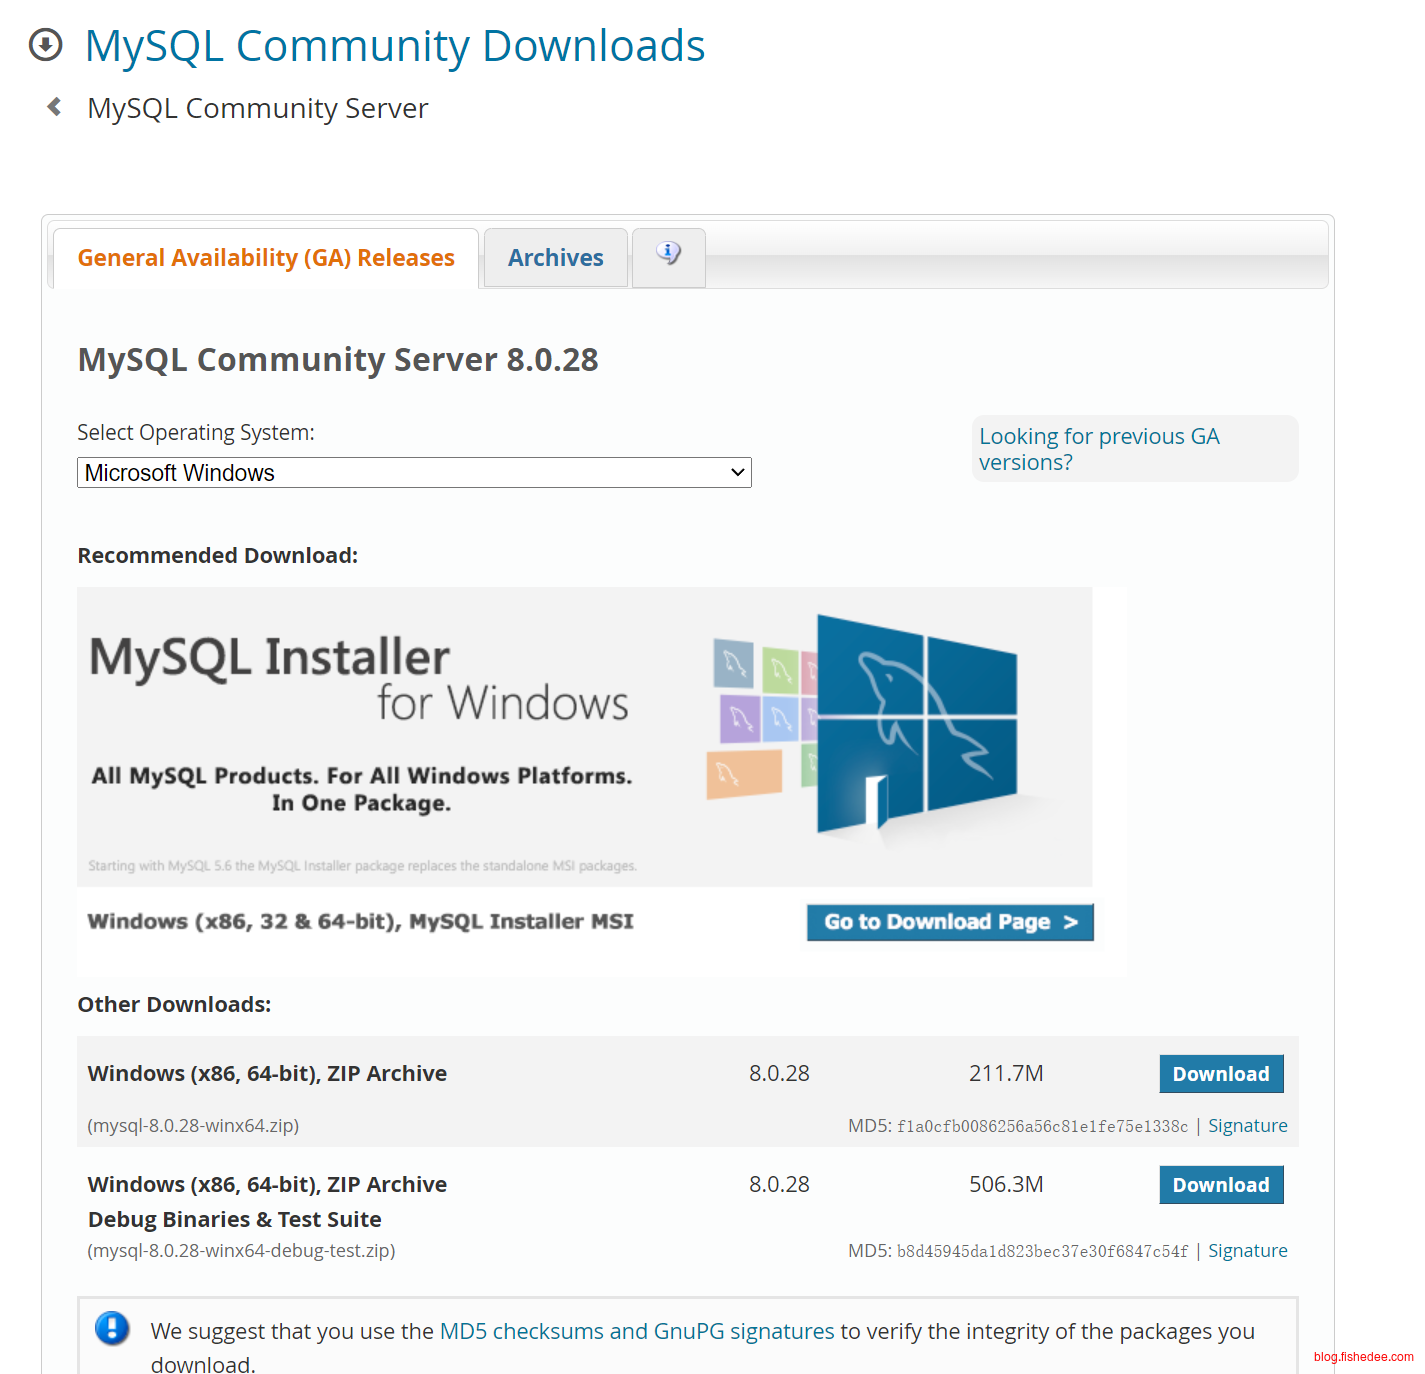Select the General Availability (GA) Releases tab
Image resolution: width=1425 pixels, height=1374 pixels.
point(266,258)
